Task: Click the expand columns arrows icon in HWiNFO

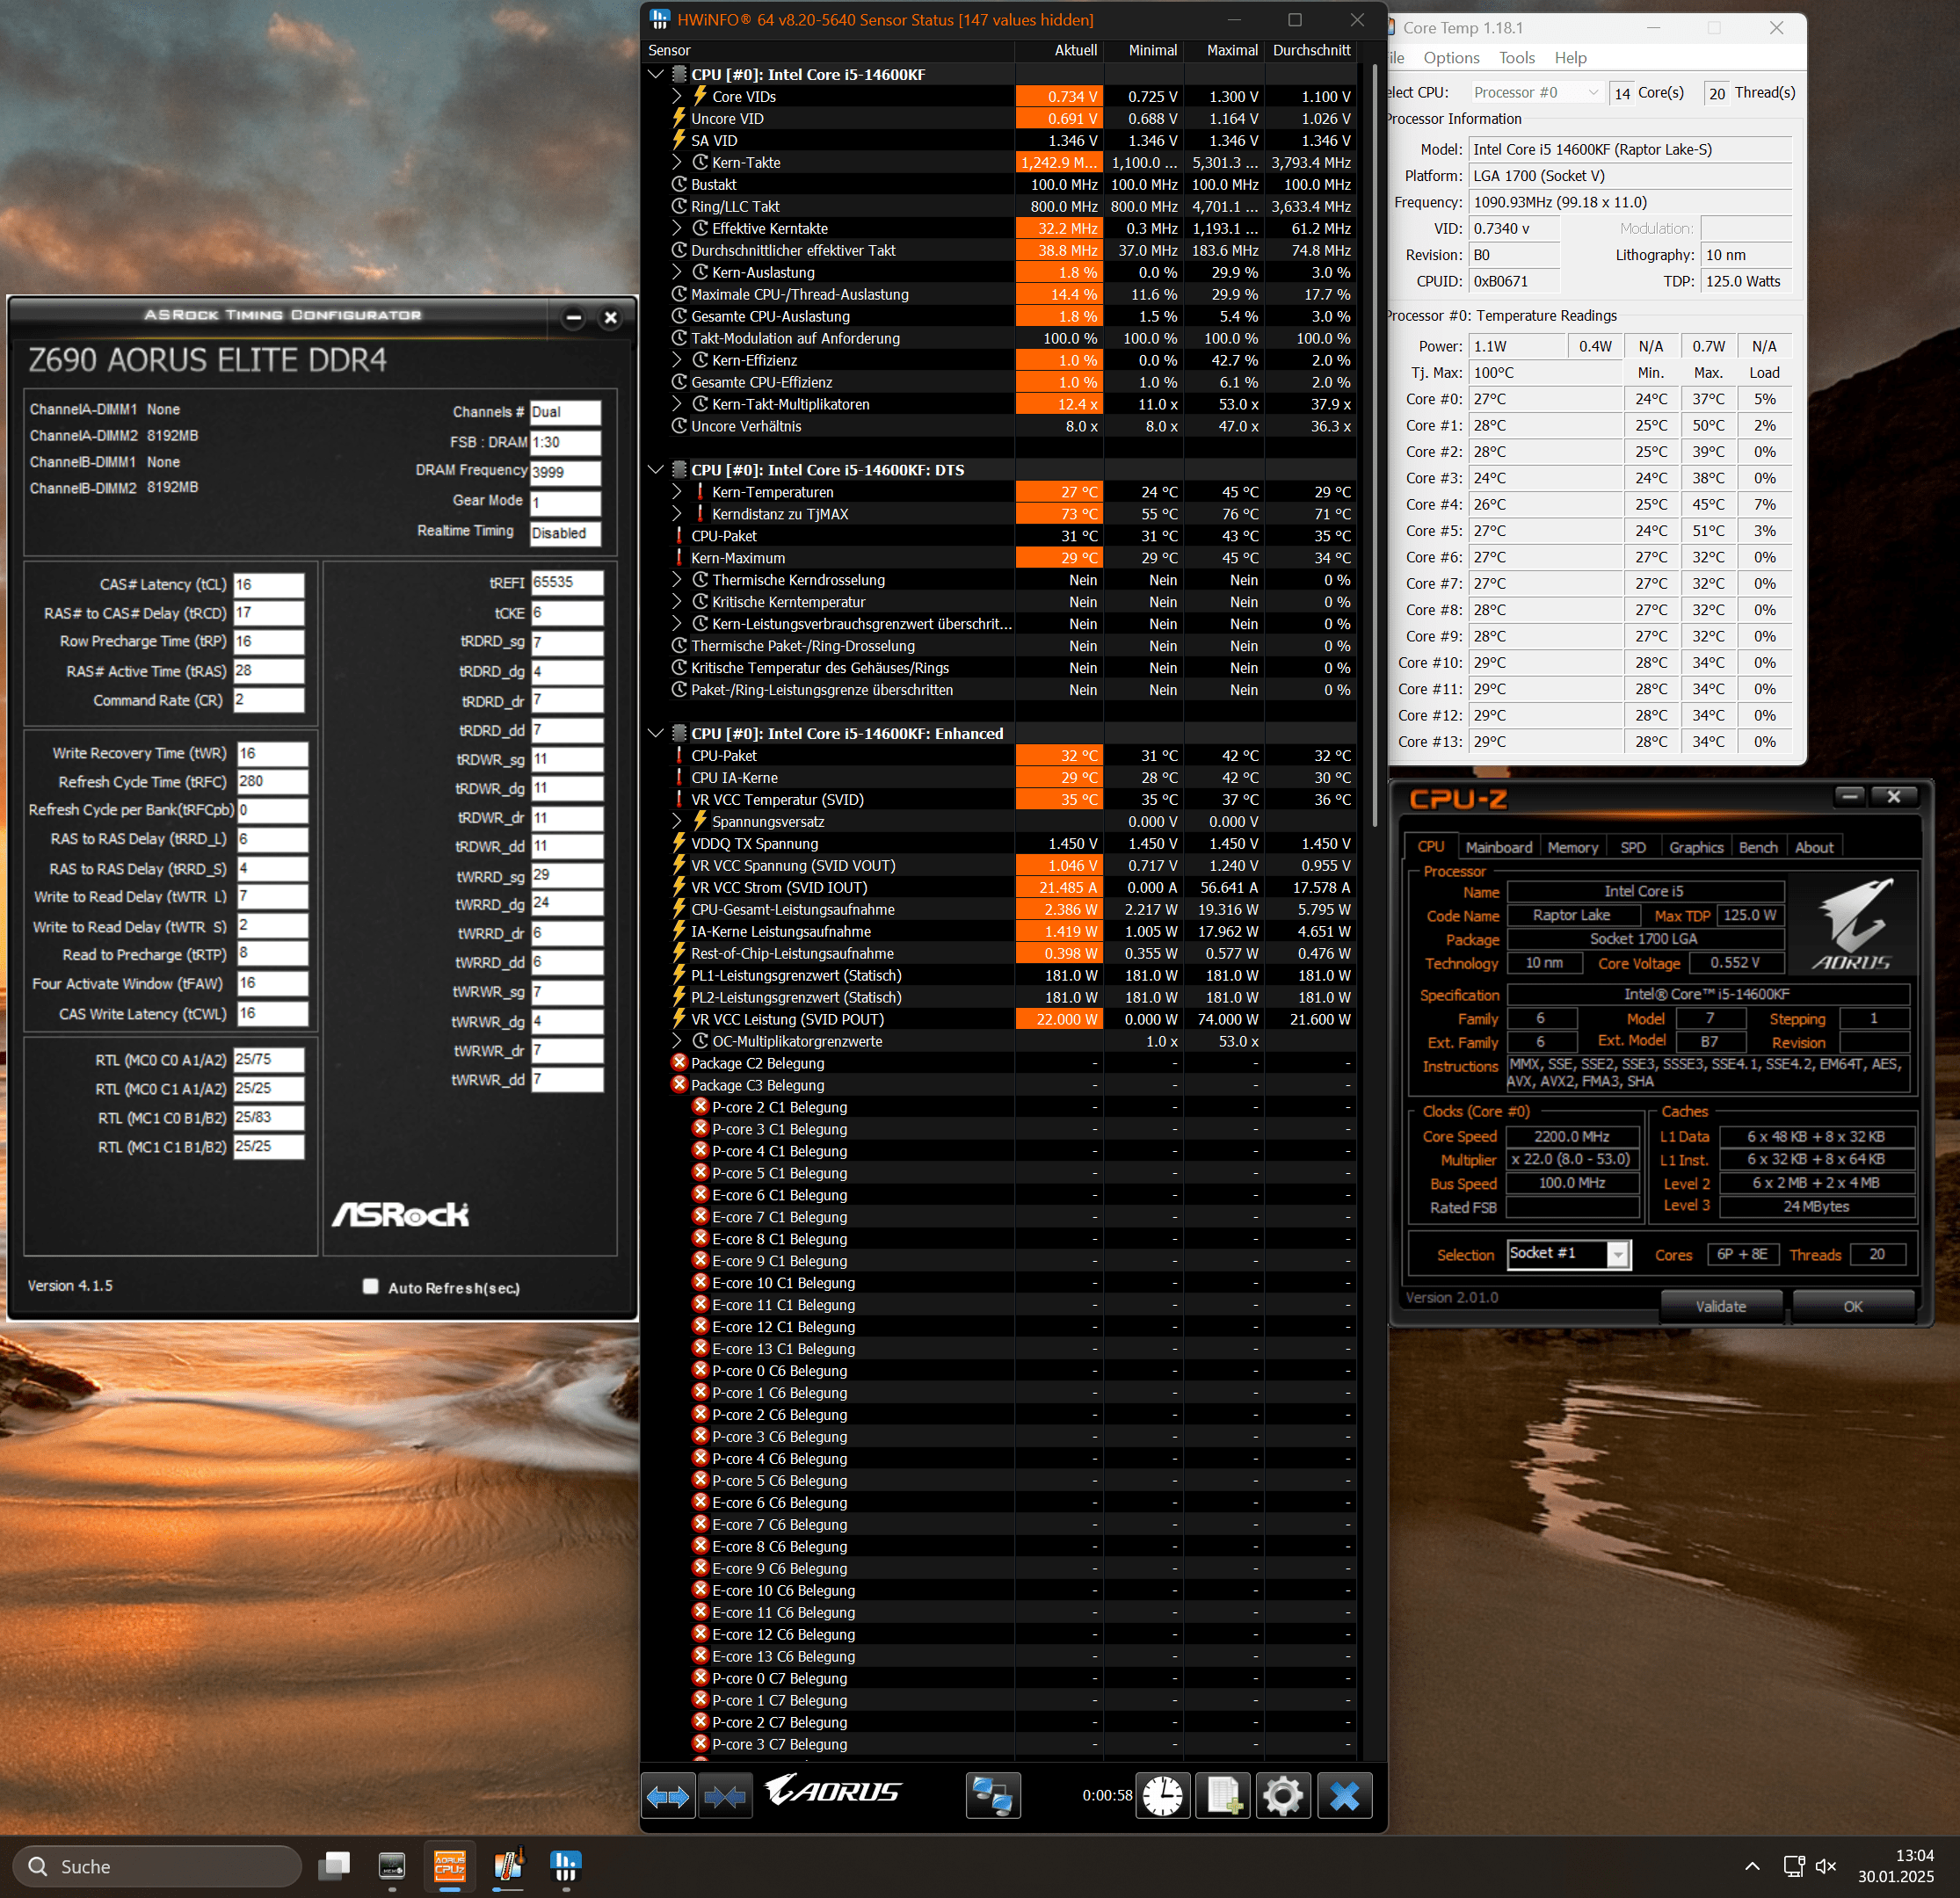Action: 667,1797
